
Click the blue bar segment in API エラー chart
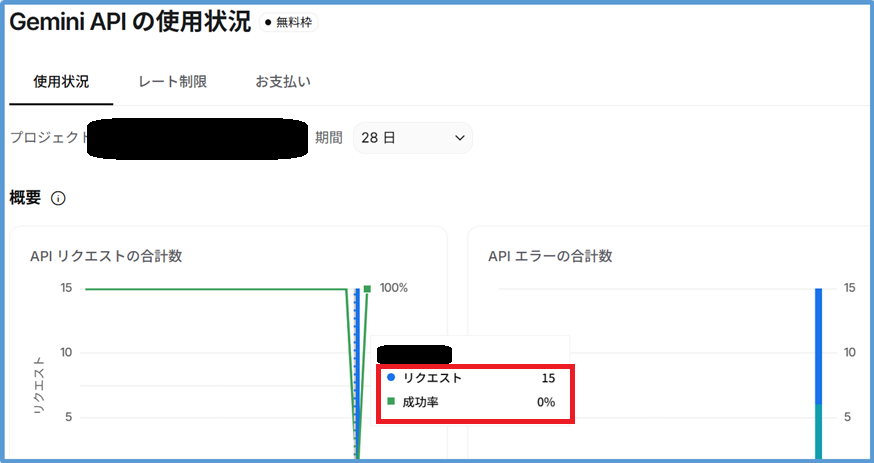point(818,345)
